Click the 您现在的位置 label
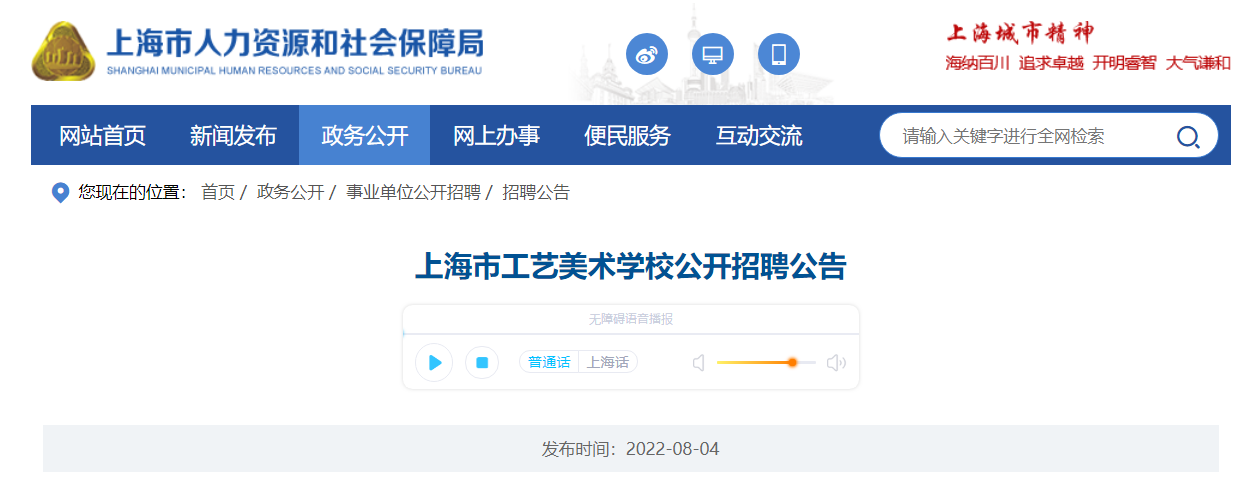 point(132,192)
